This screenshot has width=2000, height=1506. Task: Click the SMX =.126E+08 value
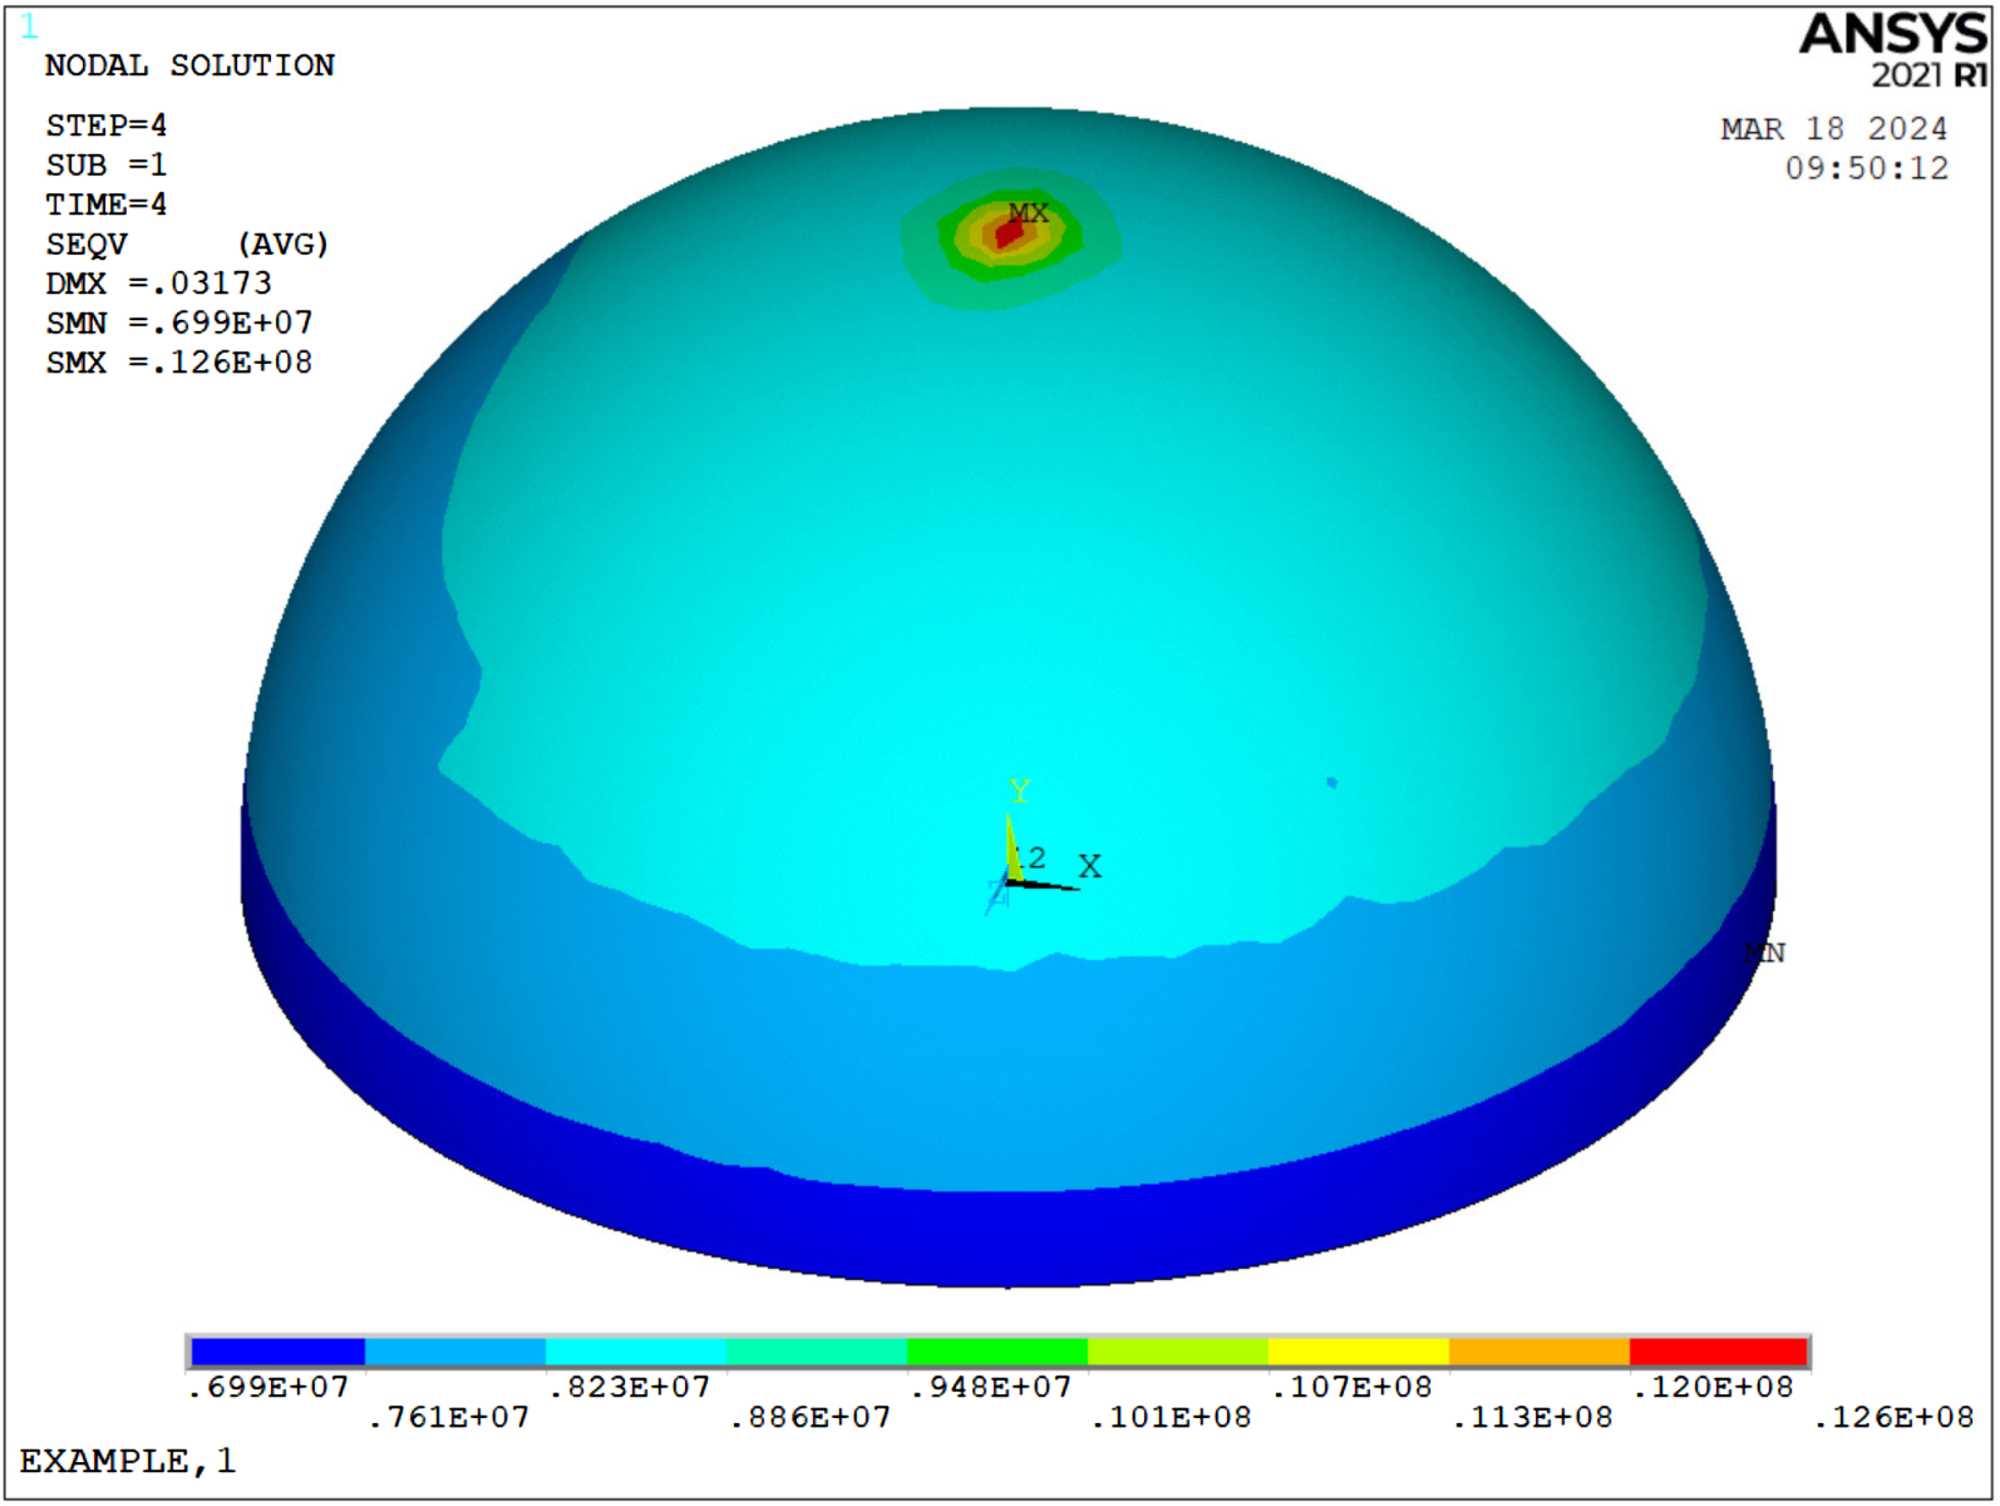179,362
